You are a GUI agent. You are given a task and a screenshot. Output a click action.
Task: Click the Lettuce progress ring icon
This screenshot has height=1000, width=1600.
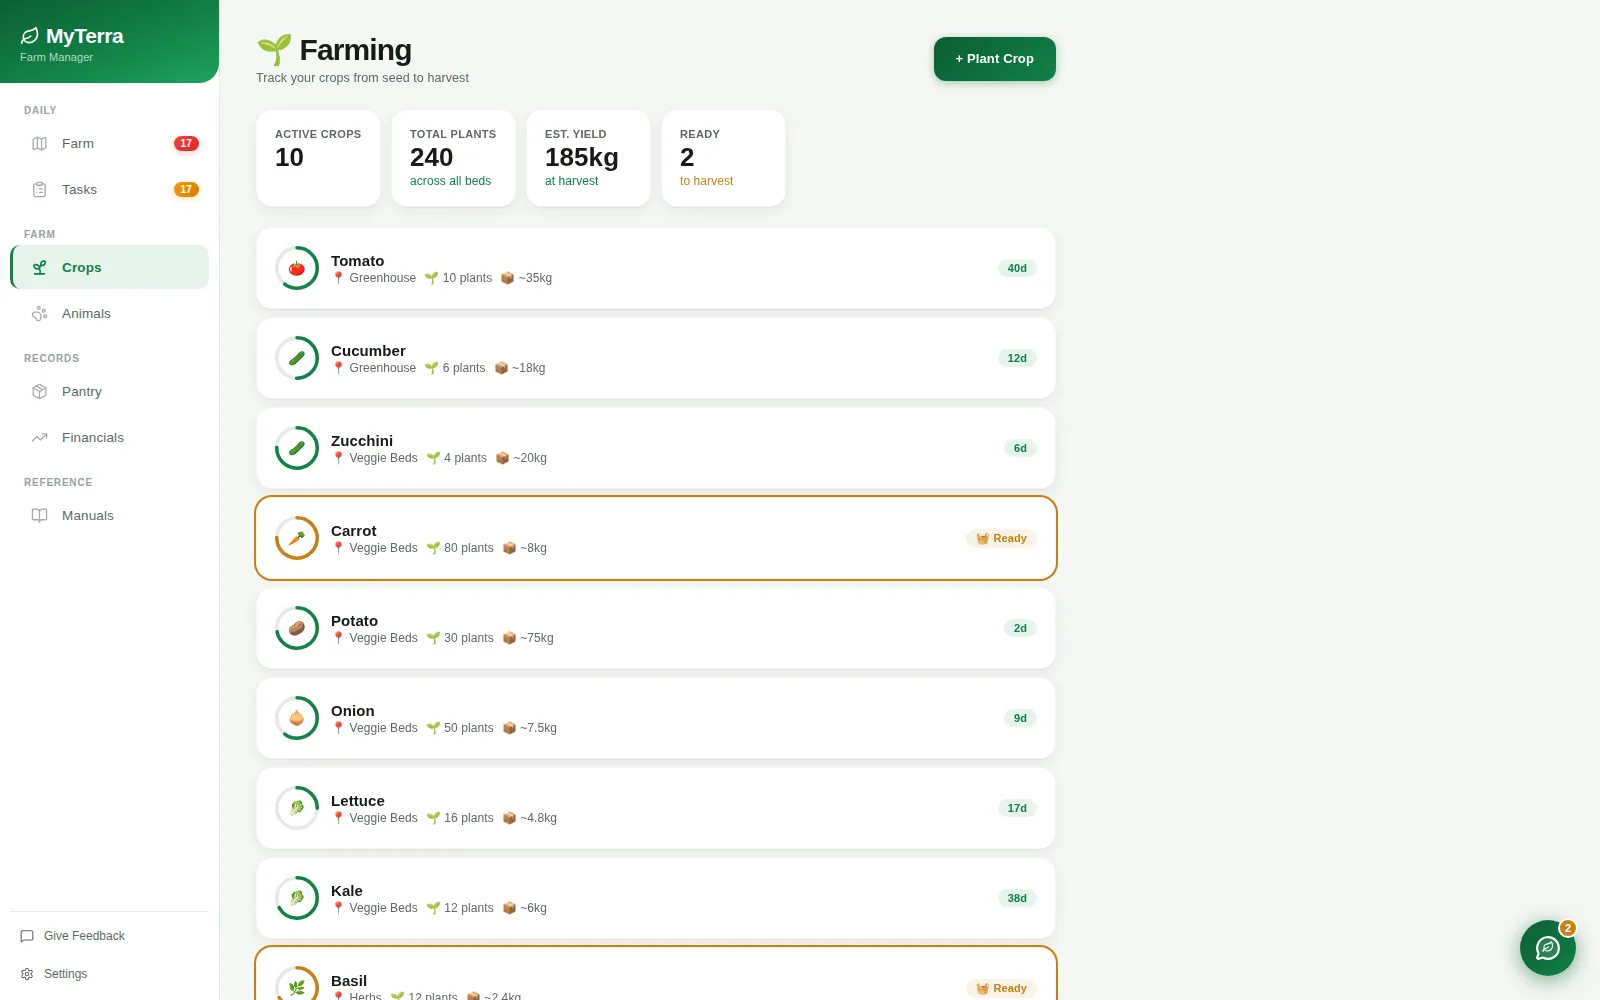(297, 808)
